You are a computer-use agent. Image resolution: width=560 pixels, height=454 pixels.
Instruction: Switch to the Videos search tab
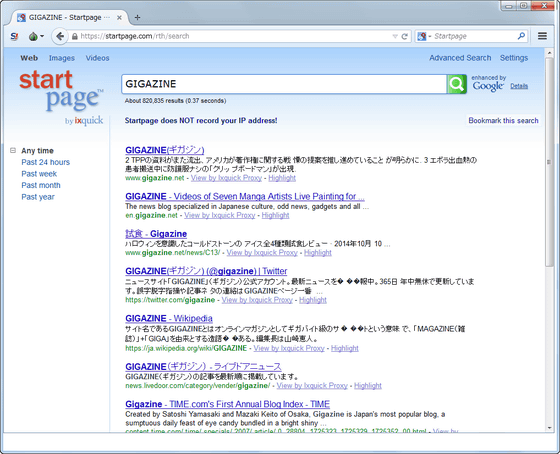tap(98, 58)
